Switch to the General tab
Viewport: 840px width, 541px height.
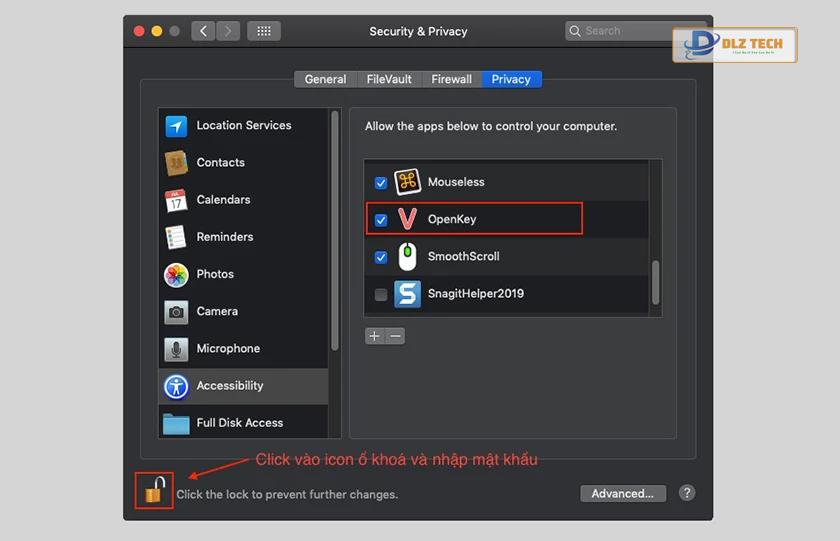coord(325,79)
